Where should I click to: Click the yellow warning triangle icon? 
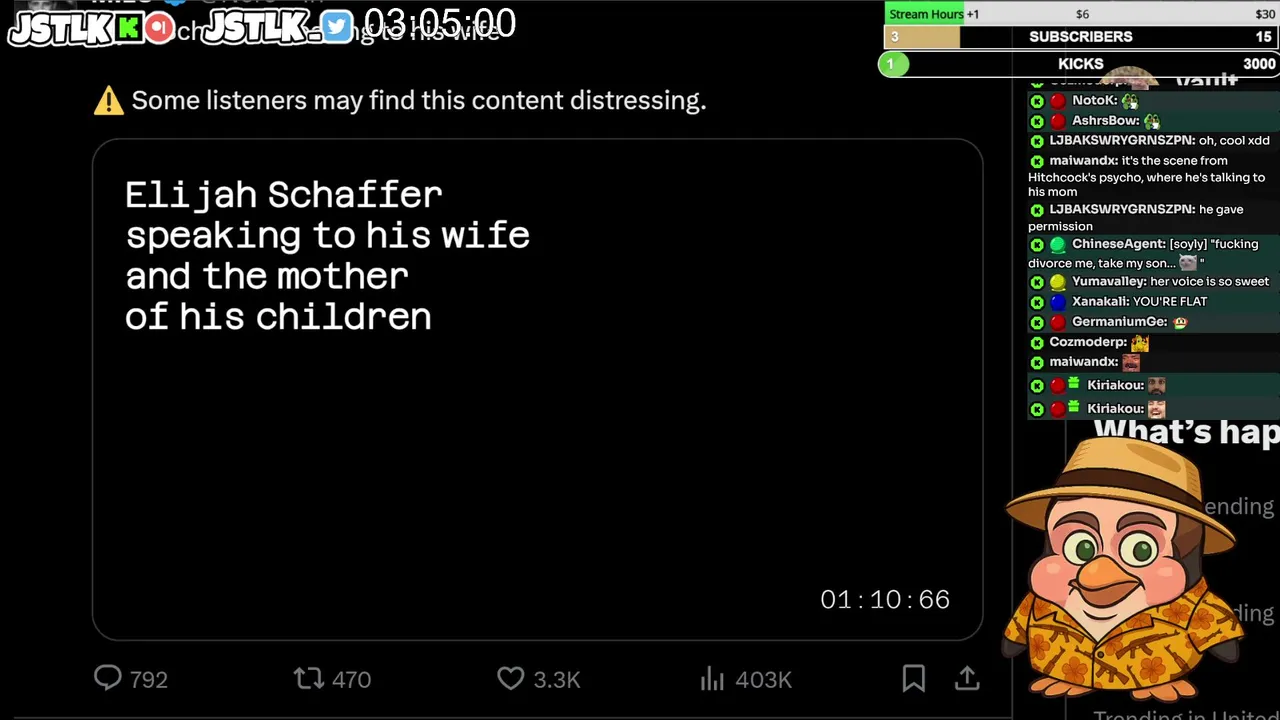tap(108, 100)
